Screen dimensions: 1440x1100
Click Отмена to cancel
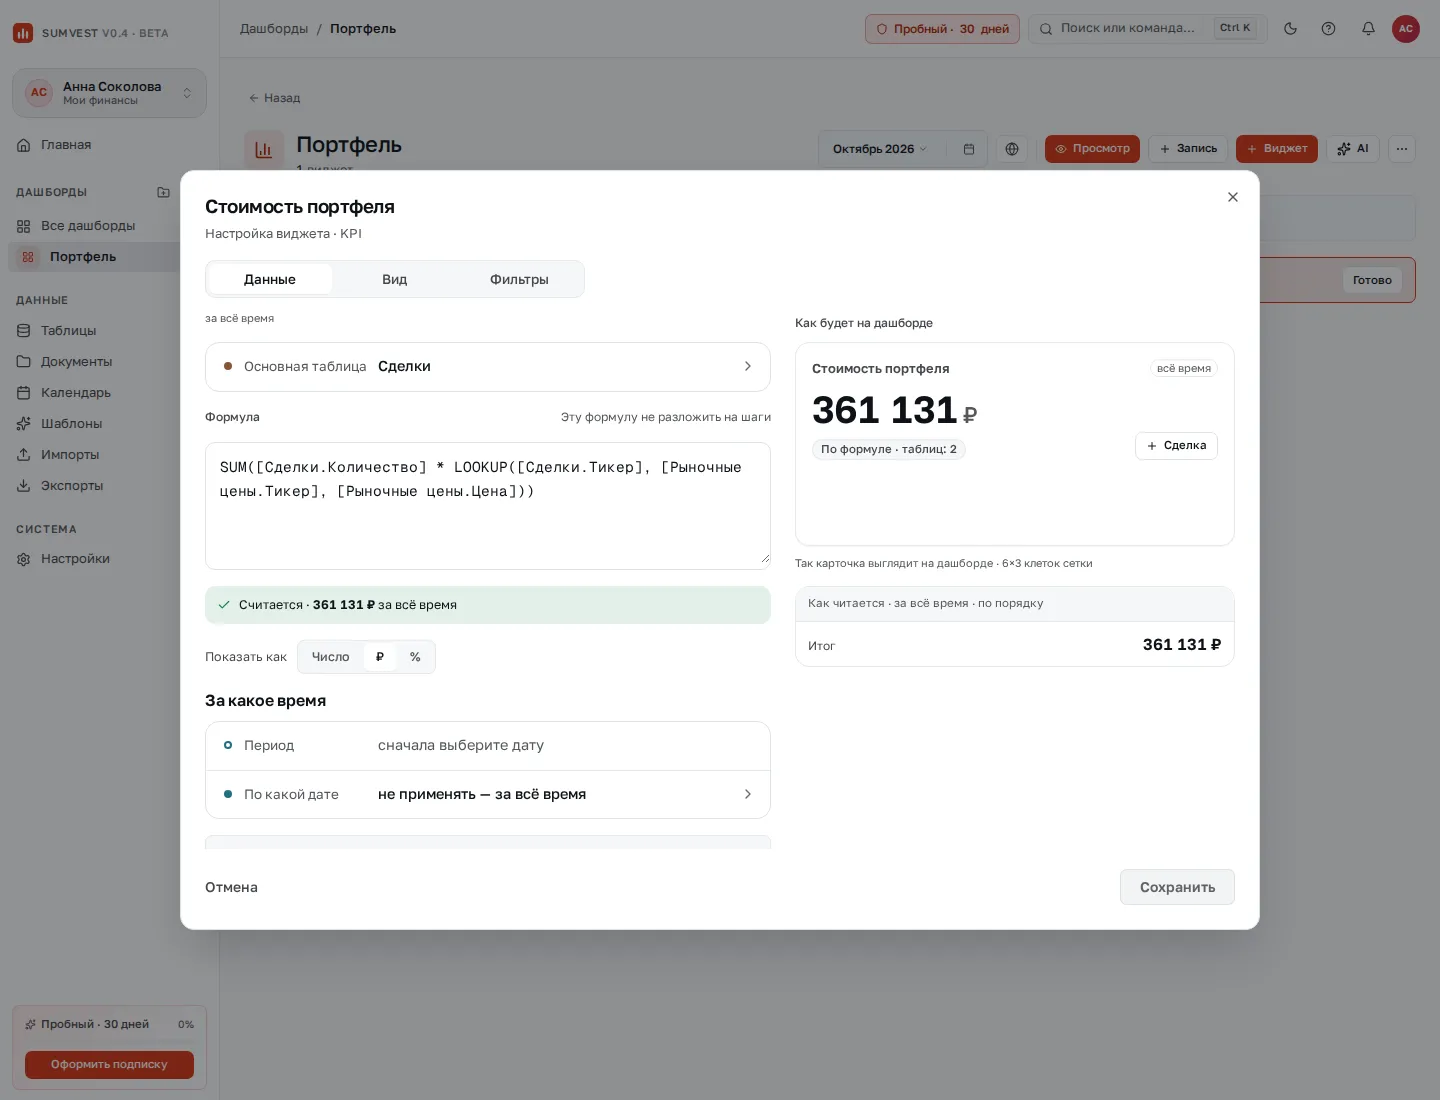[x=231, y=887]
